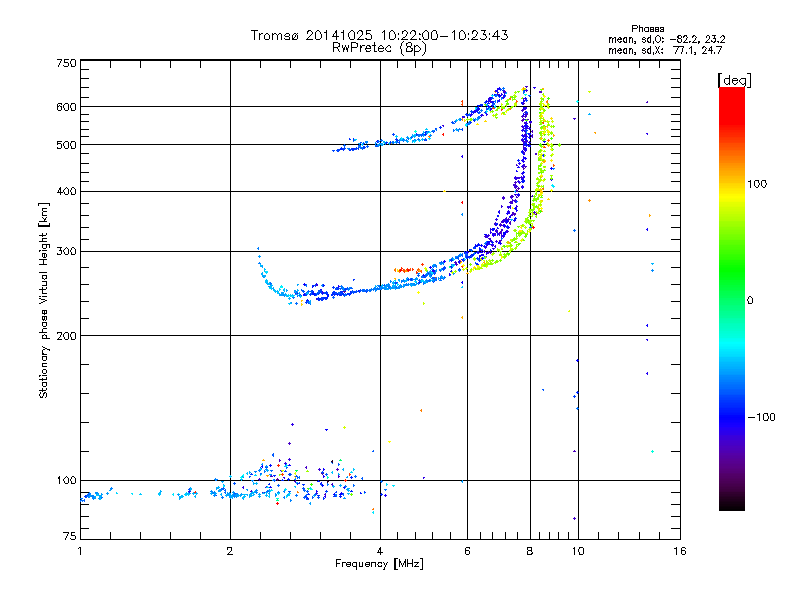Click the 16 tick label on the frequency axis

pos(680,551)
